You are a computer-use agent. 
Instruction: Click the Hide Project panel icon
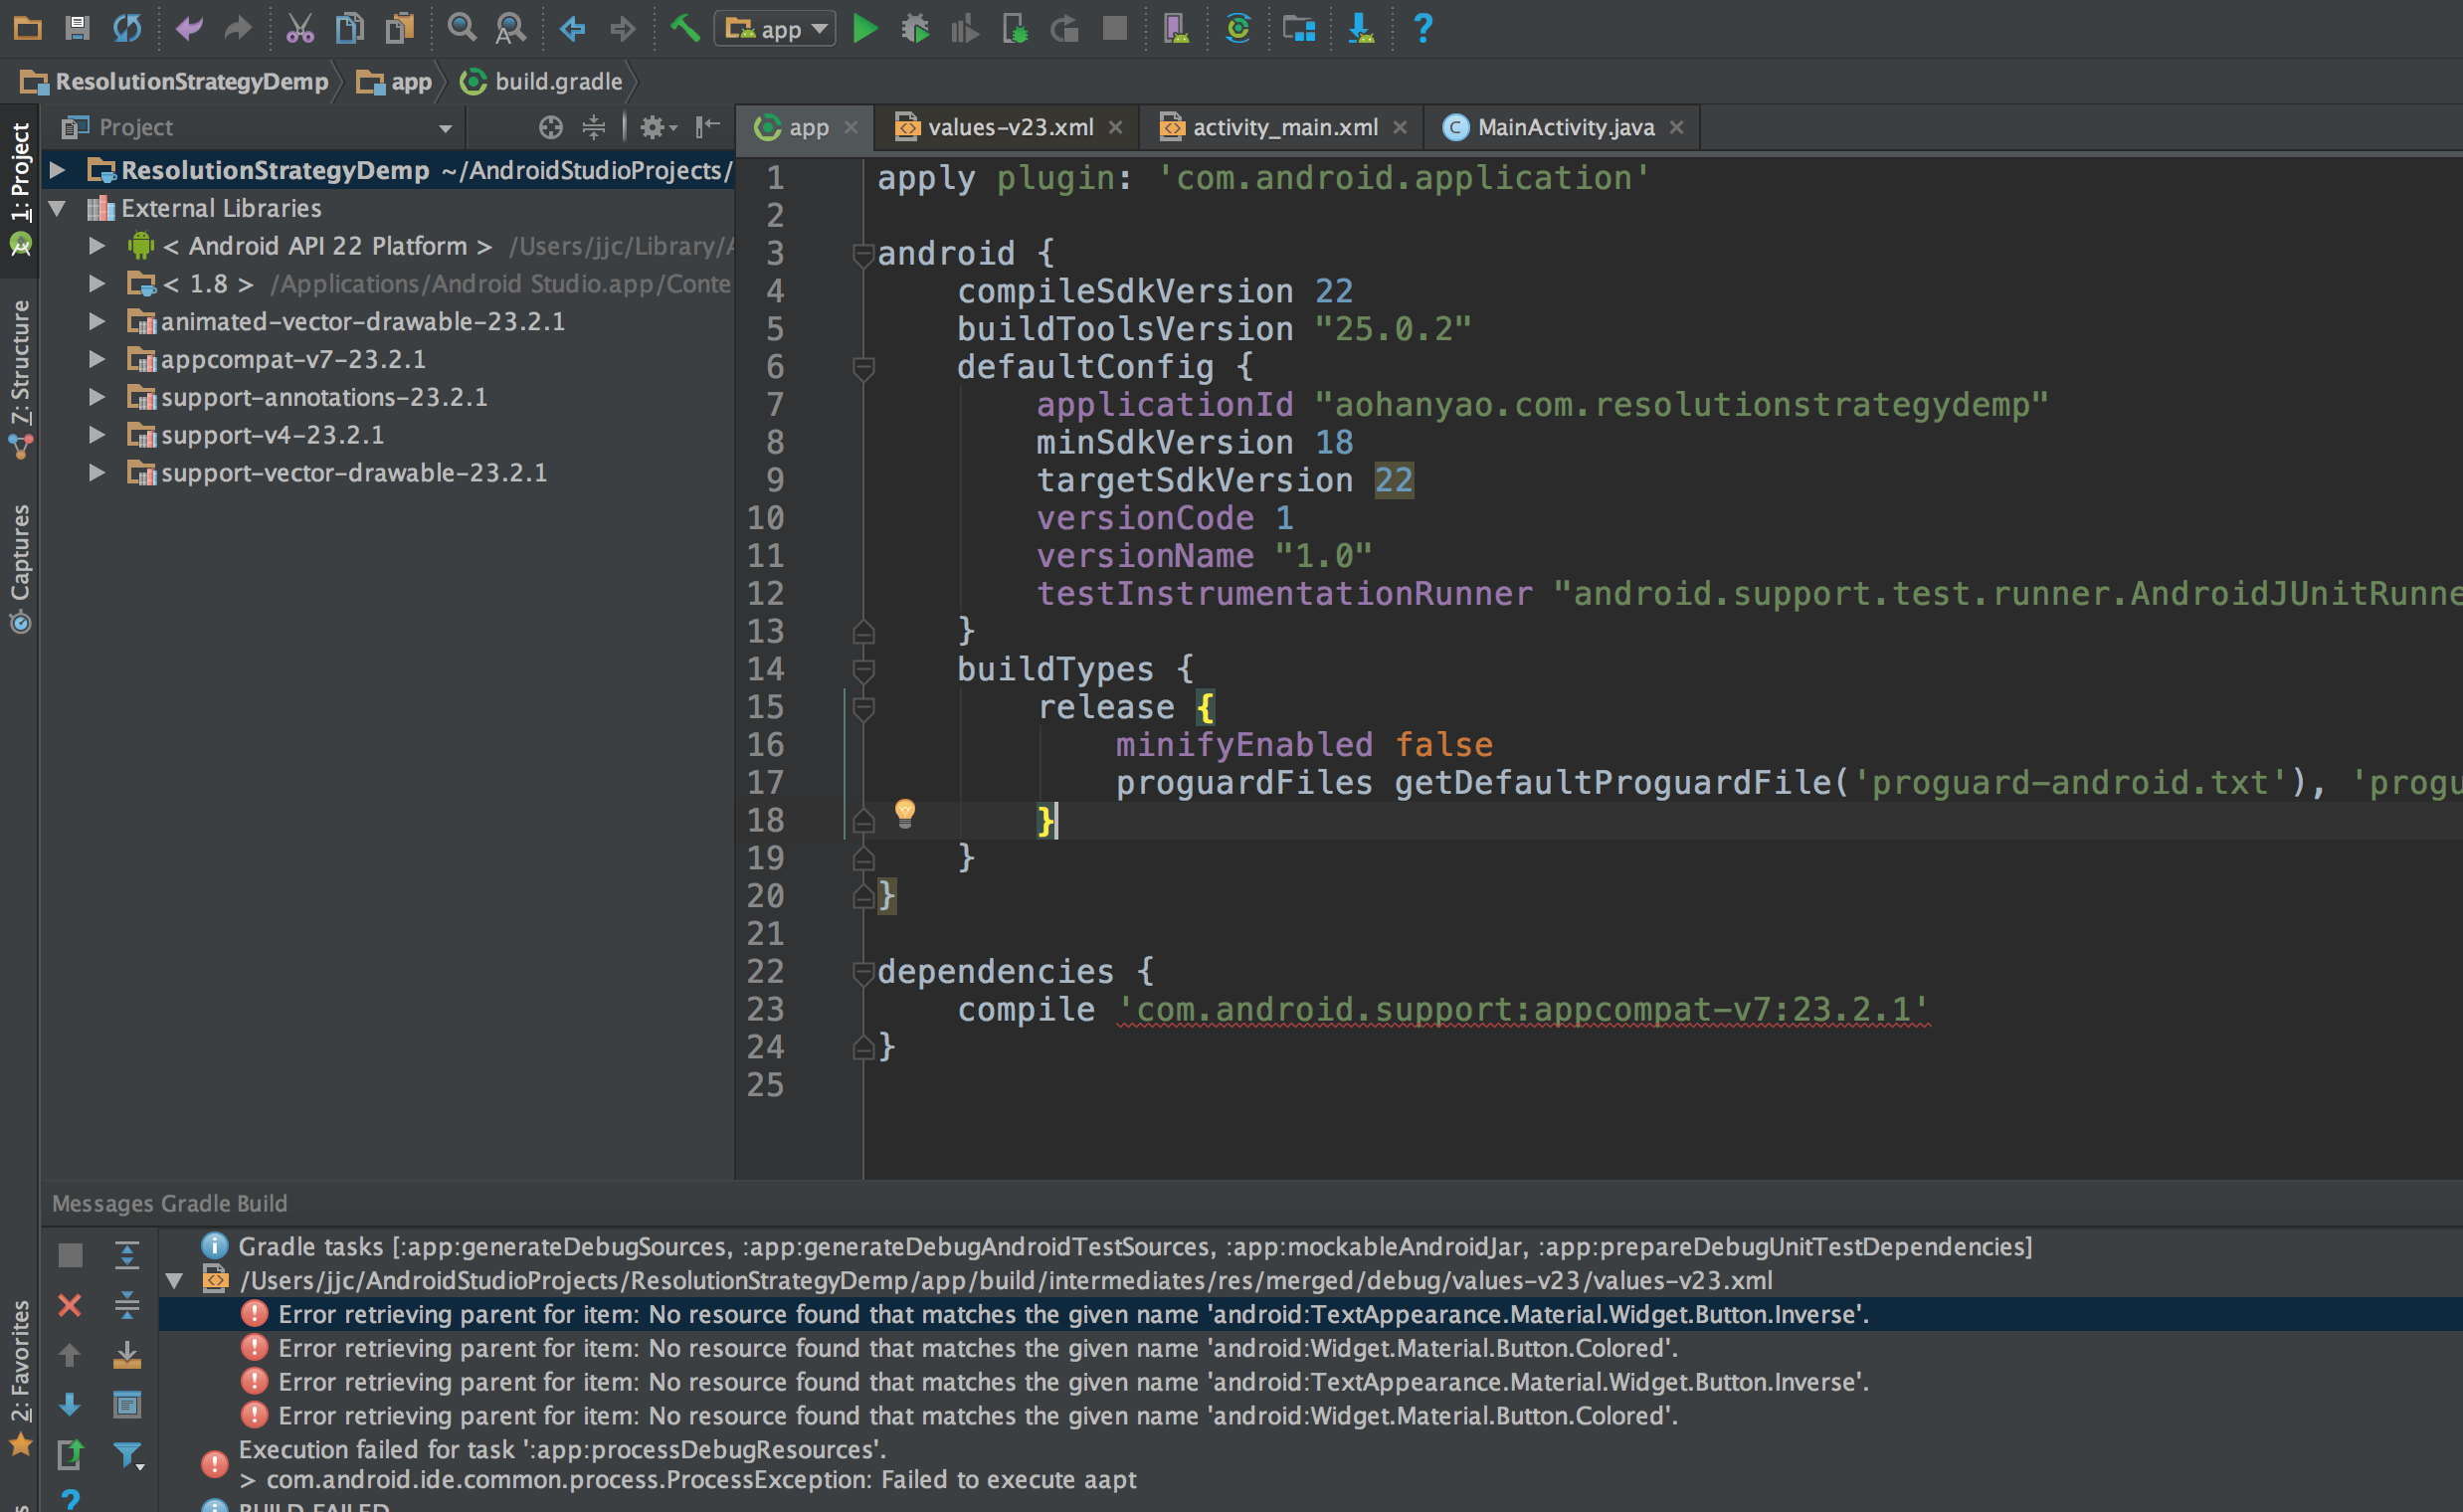click(x=708, y=127)
